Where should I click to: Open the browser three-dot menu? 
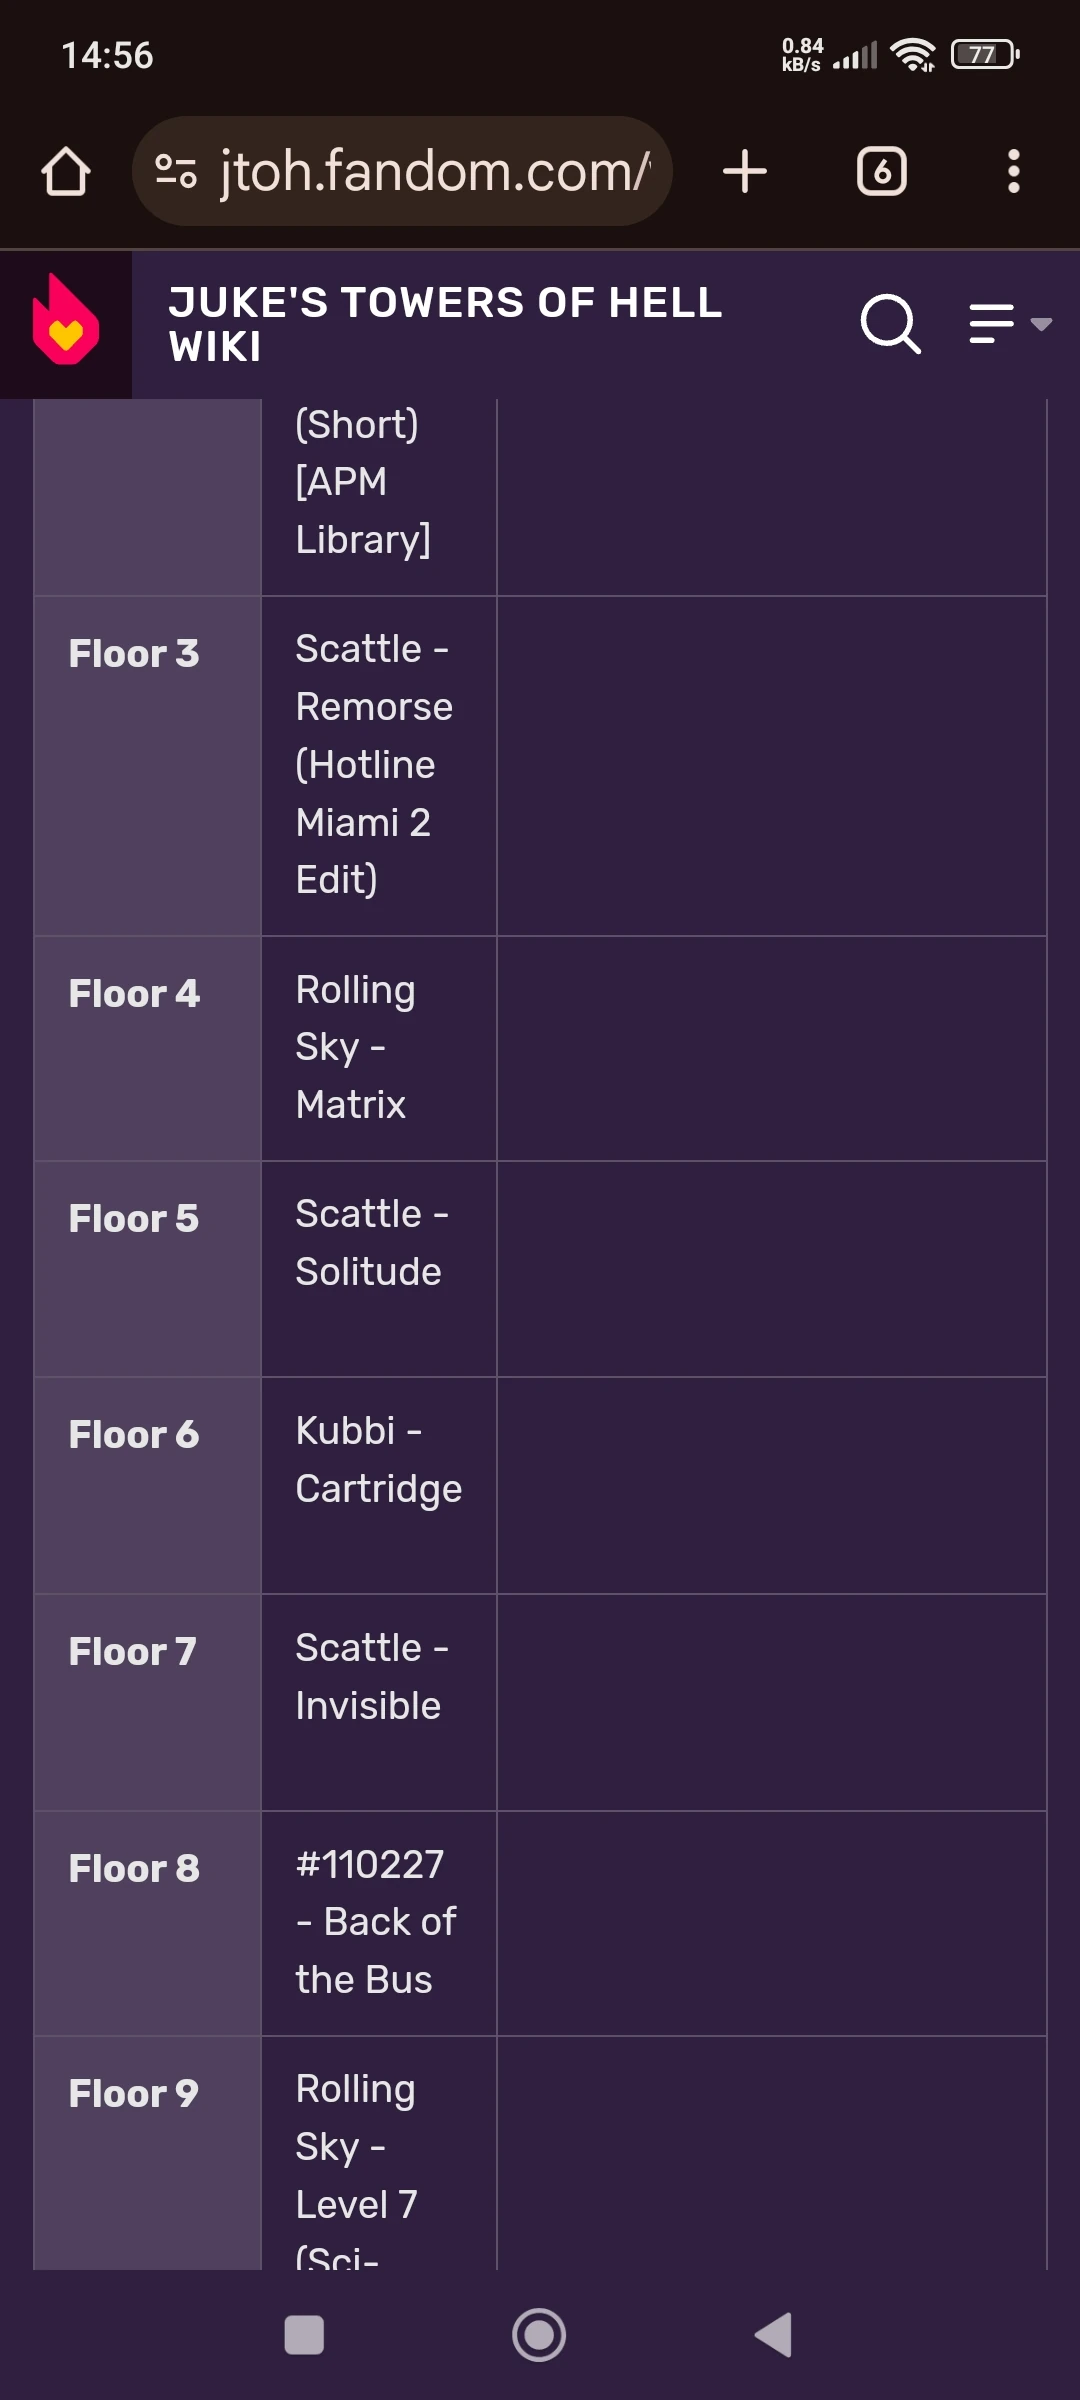[x=1013, y=171]
